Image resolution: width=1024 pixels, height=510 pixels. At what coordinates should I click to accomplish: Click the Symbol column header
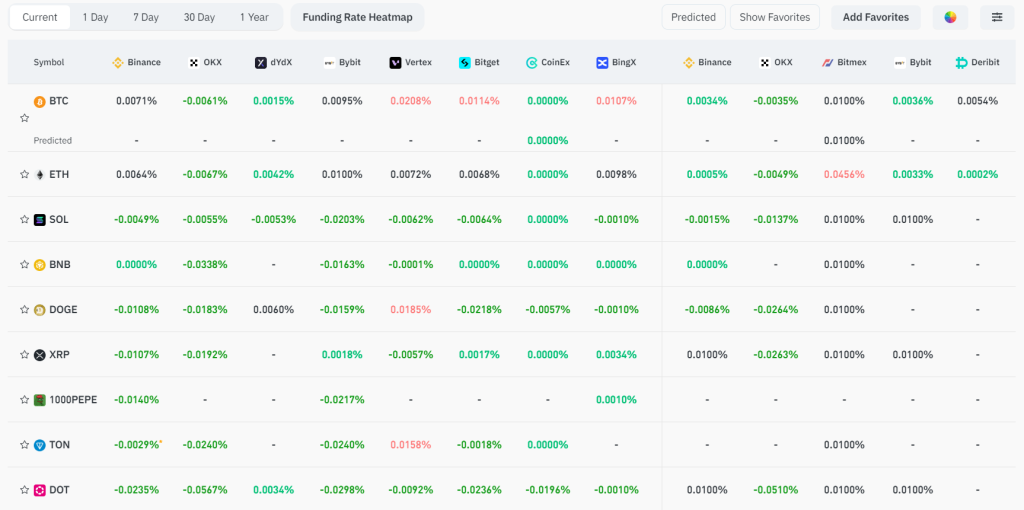[49, 62]
